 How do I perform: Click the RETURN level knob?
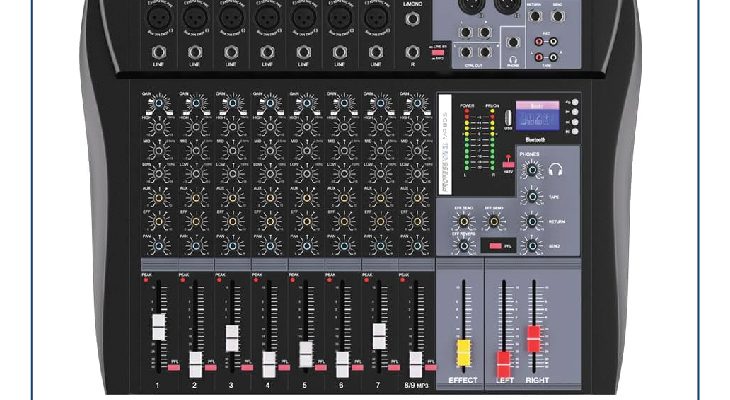(531, 221)
